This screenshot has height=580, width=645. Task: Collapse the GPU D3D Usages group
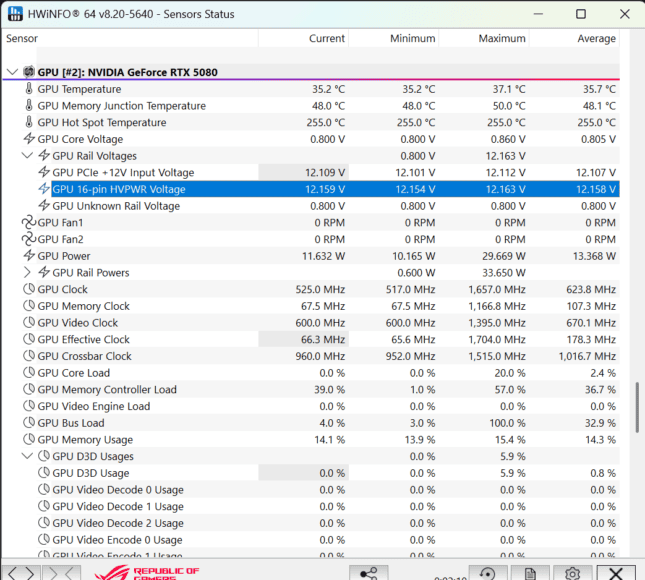[x=28, y=456]
